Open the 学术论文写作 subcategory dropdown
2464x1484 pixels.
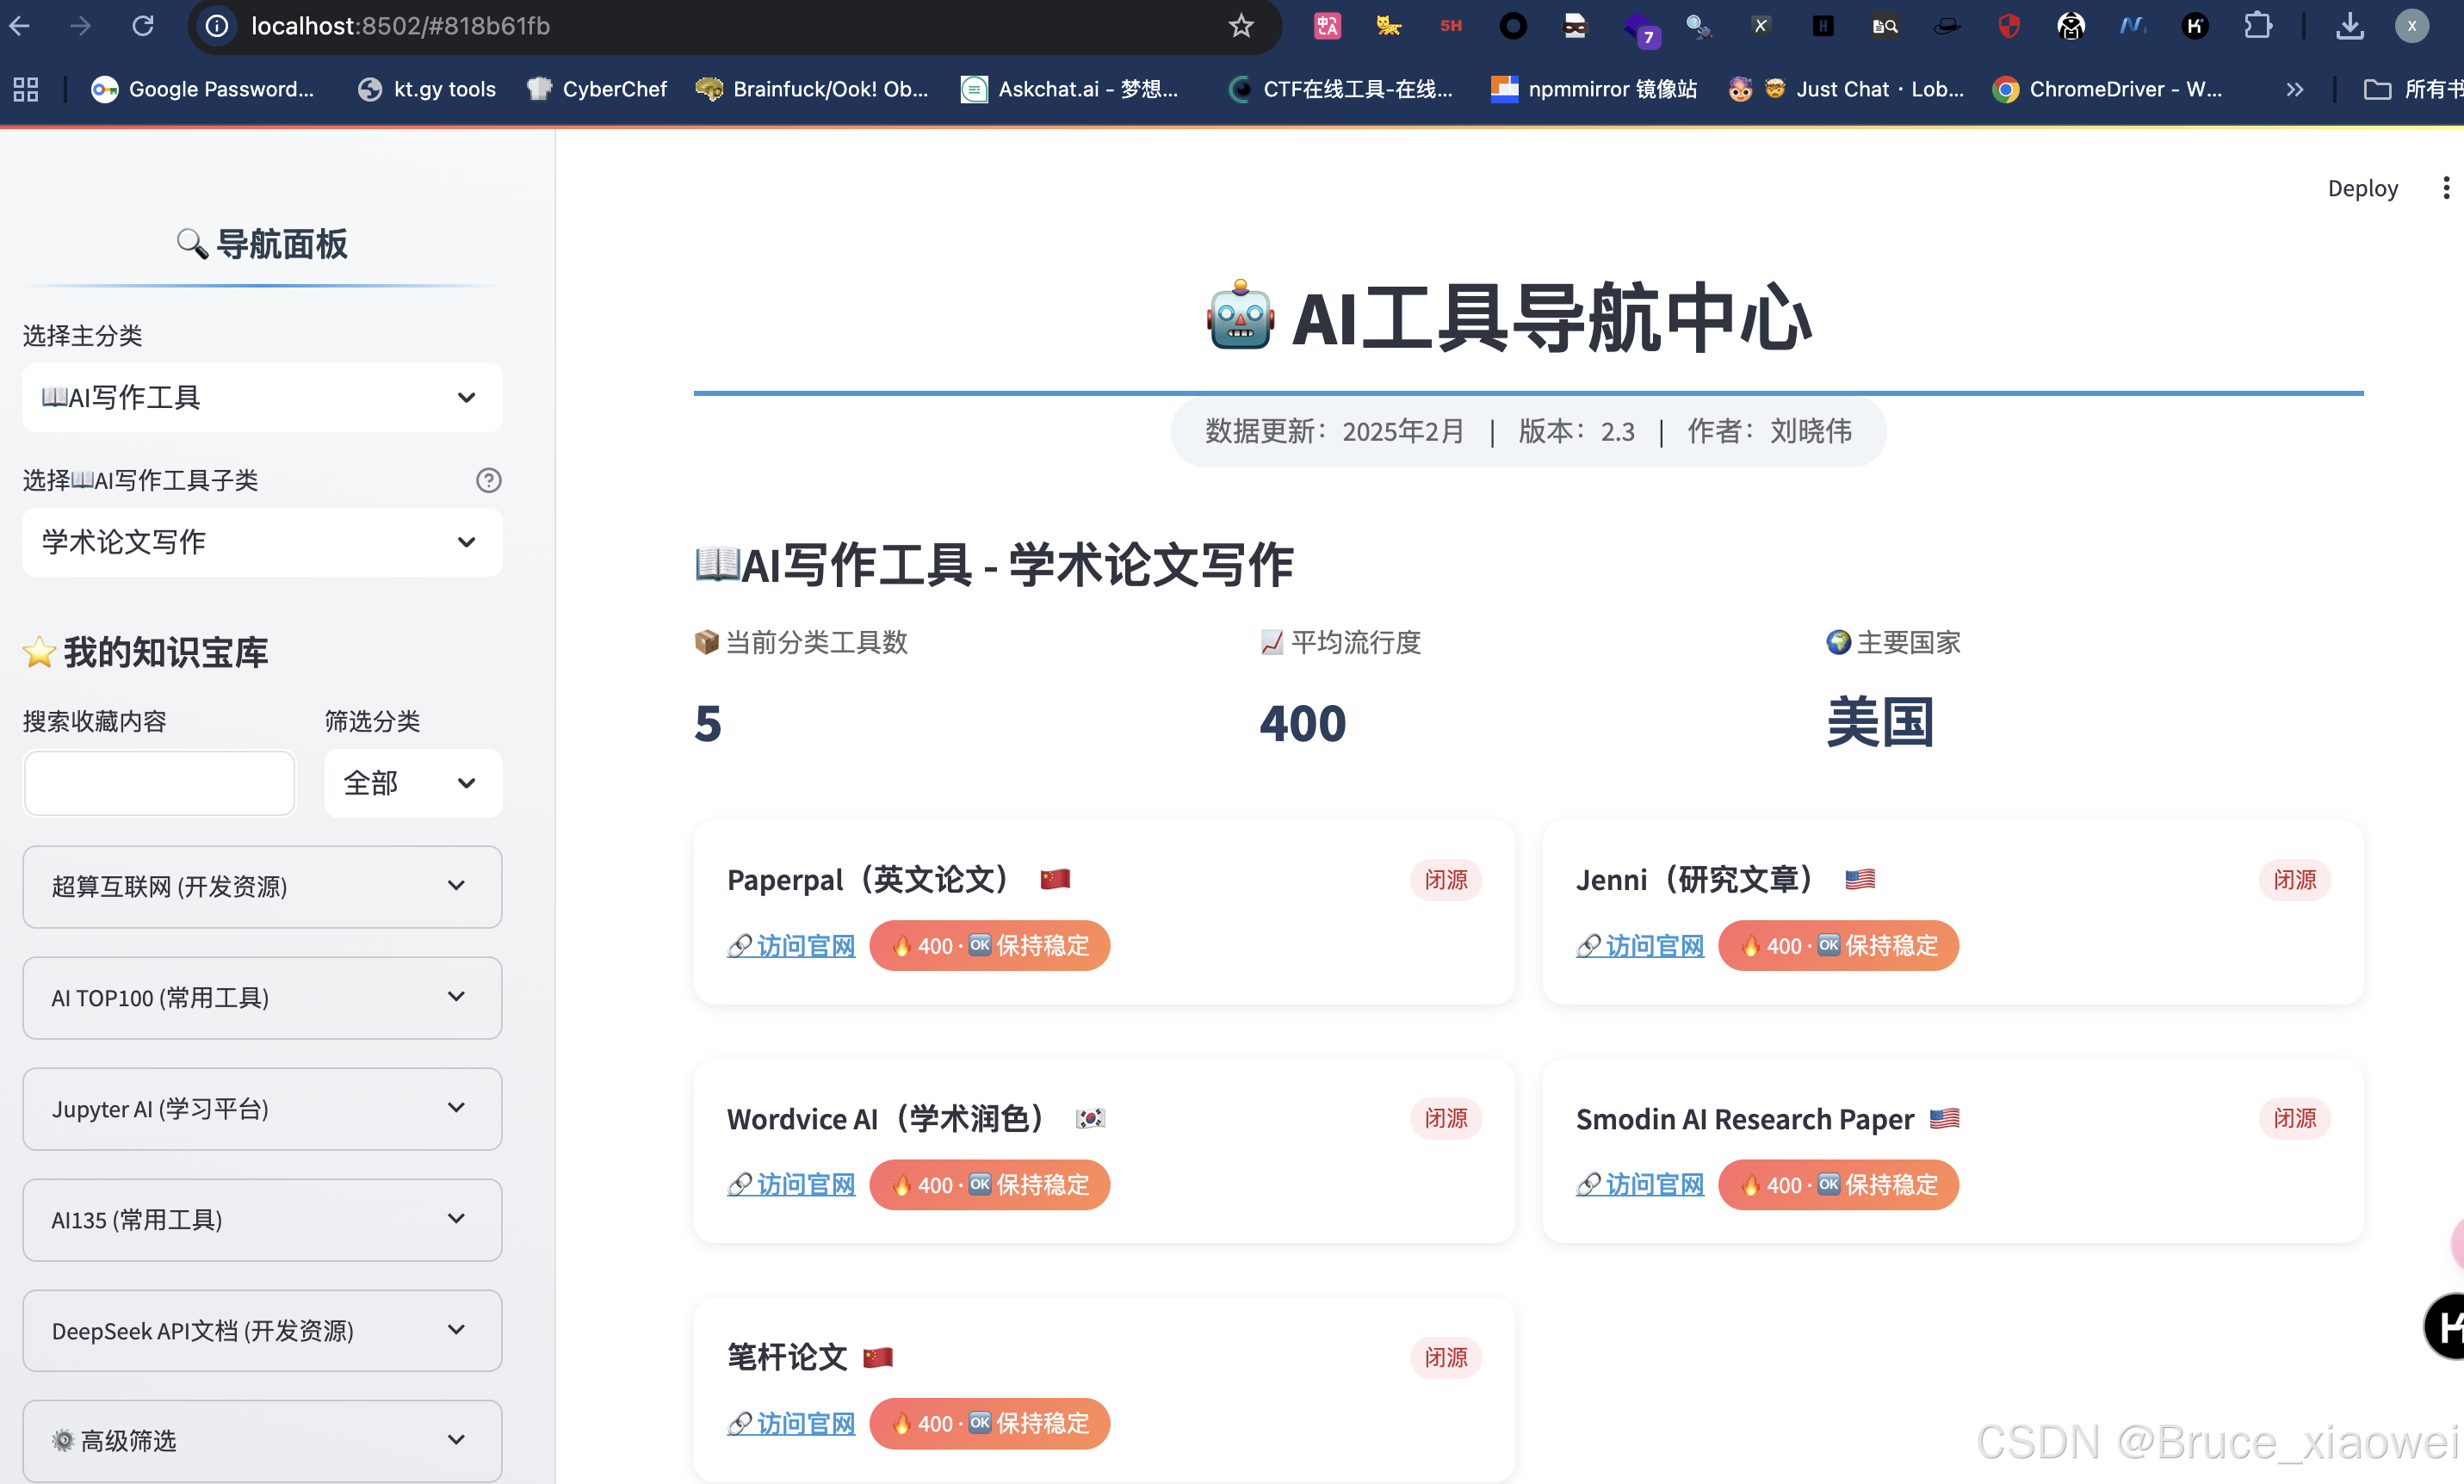[x=262, y=542]
